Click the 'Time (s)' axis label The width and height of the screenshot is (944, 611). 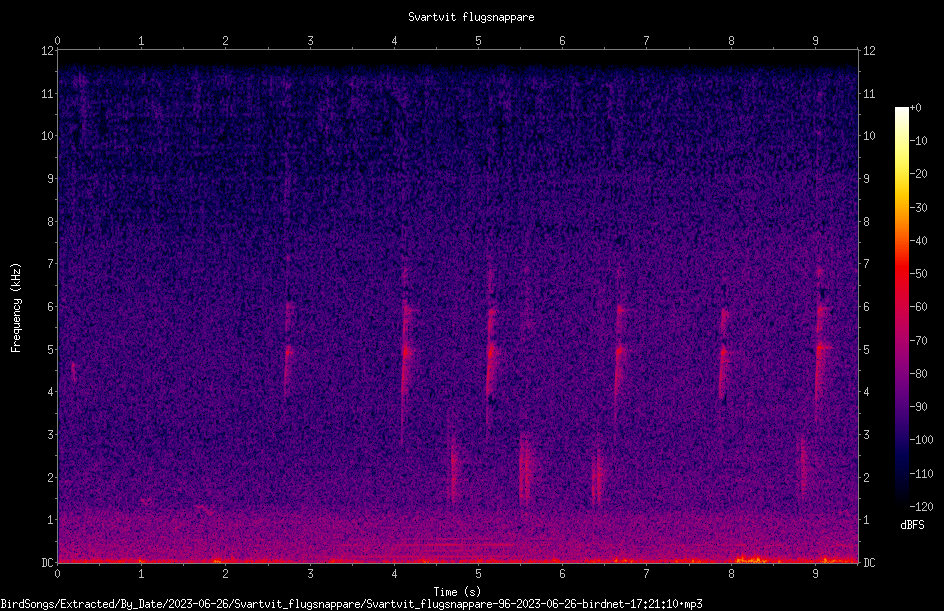click(457, 592)
